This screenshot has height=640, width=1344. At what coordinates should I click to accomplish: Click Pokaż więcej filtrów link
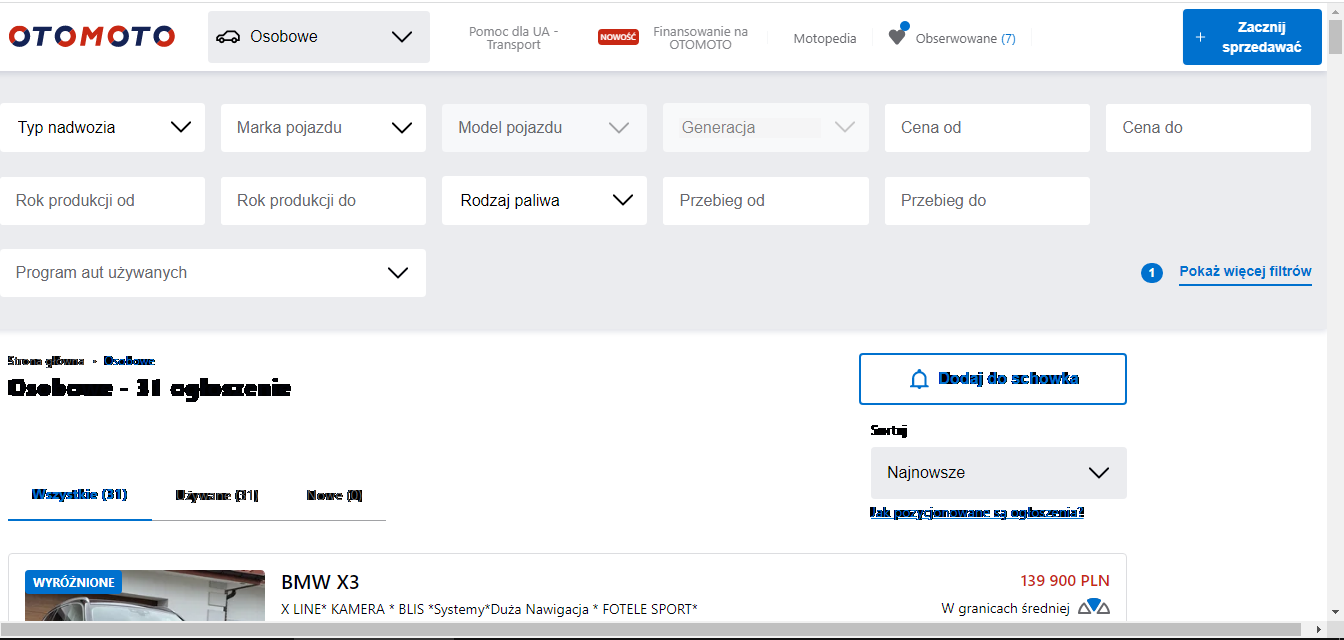1245,272
